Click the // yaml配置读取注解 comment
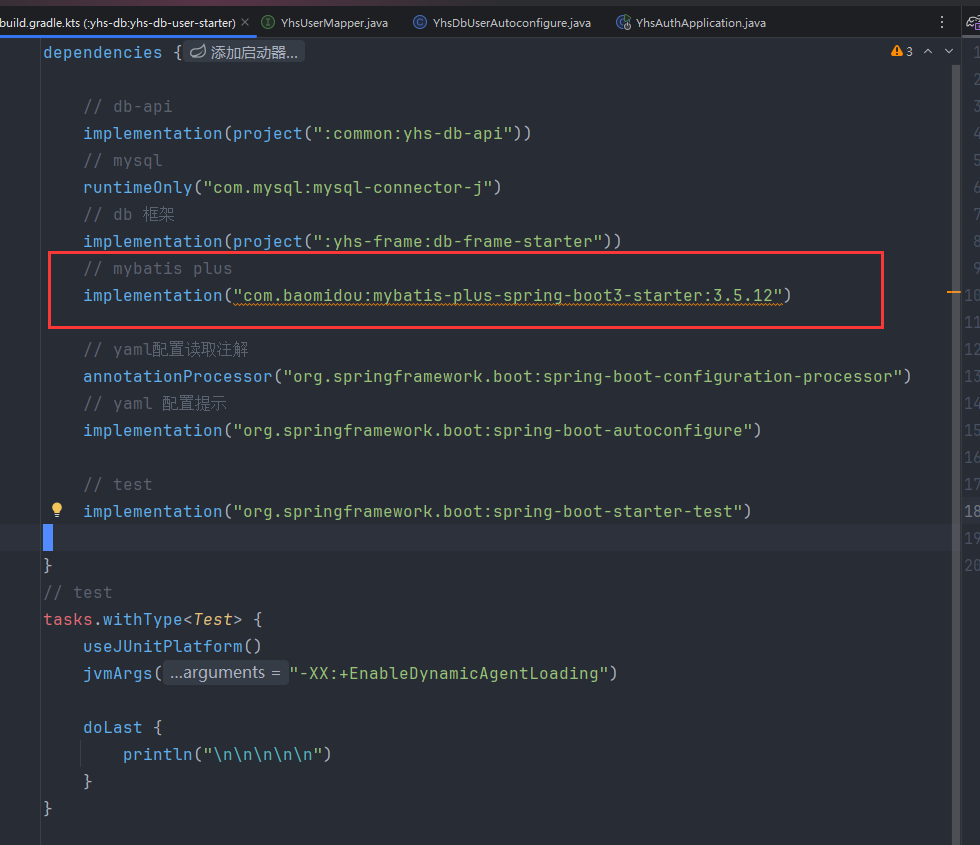Viewport: 980px width, 845px height. pos(166,349)
